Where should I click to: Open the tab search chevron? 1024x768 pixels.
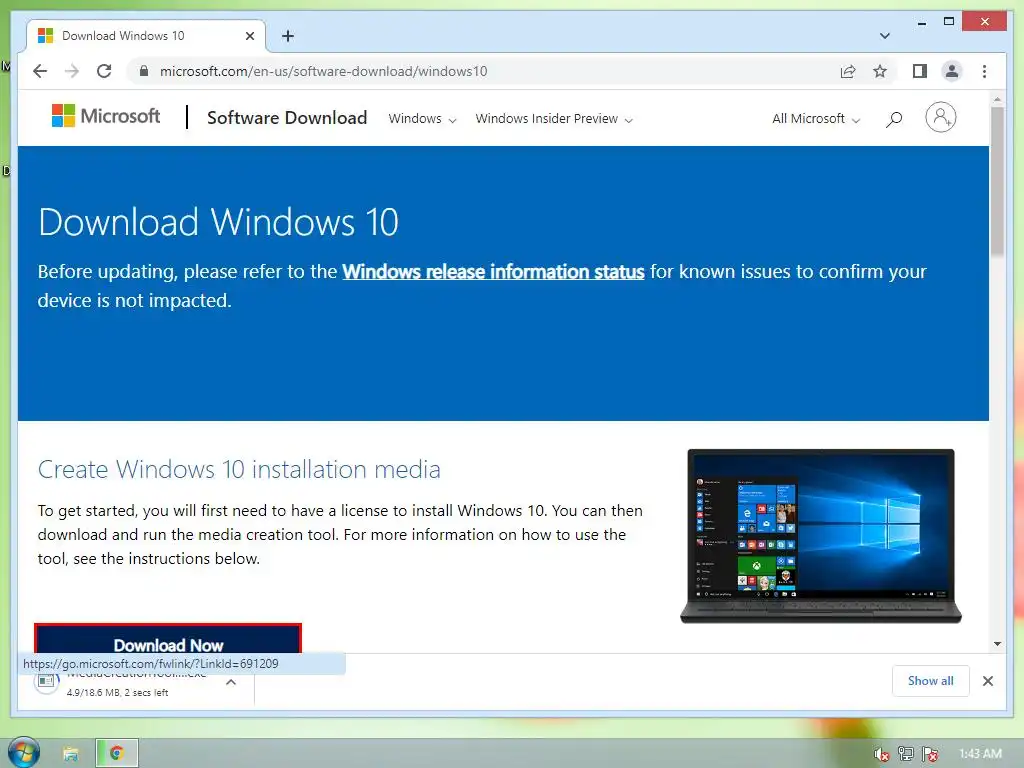click(x=884, y=36)
